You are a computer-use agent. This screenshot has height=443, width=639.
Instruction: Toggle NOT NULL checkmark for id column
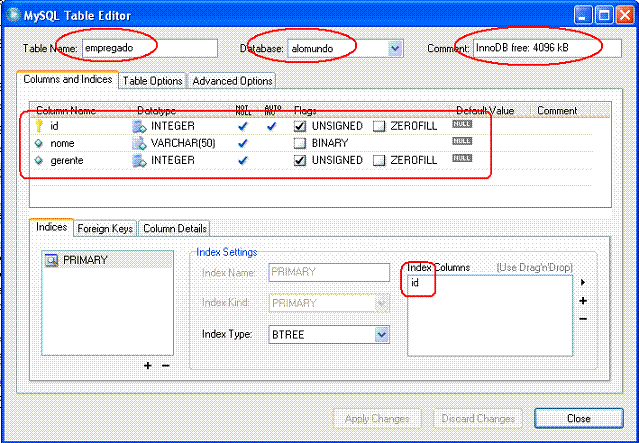243,126
